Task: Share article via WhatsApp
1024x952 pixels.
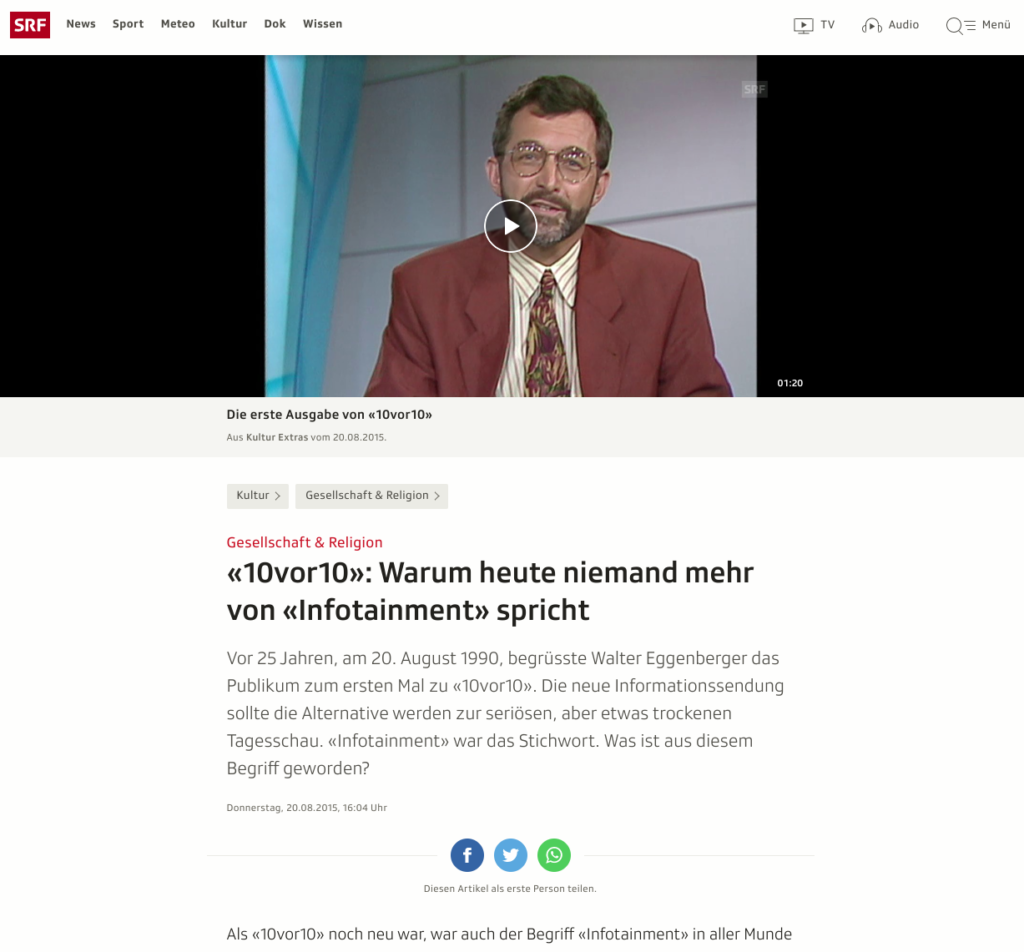Action: pos(554,855)
